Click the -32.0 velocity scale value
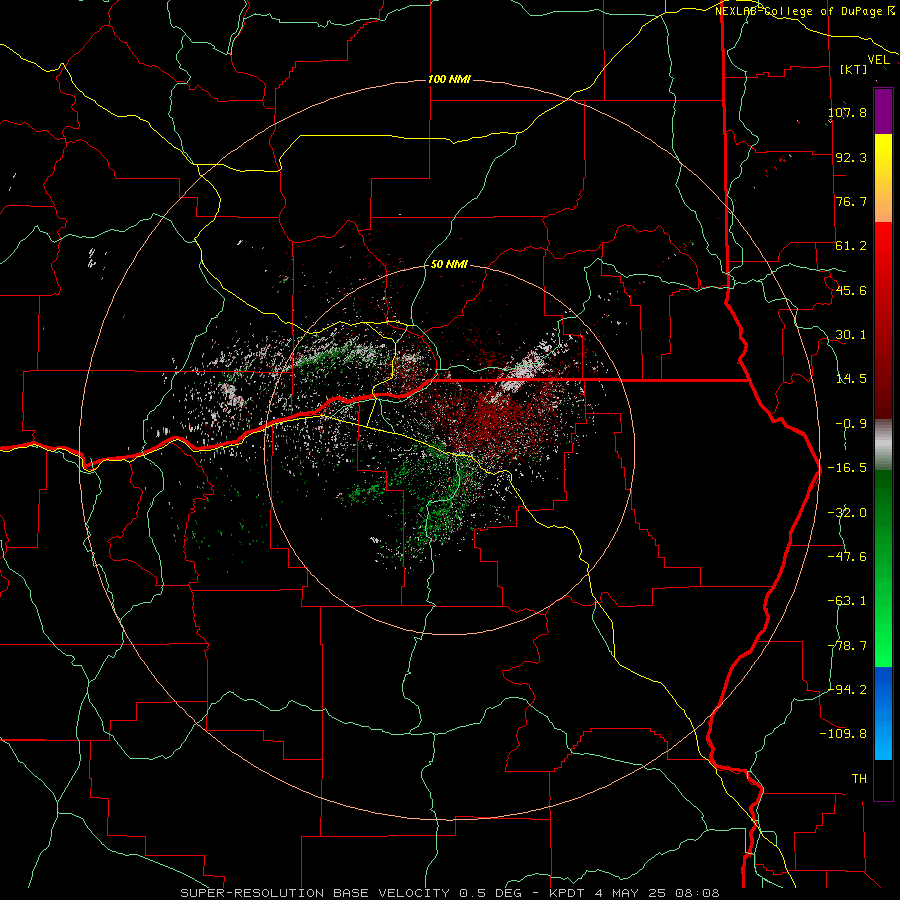The height and width of the screenshot is (900, 900). pos(847,513)
